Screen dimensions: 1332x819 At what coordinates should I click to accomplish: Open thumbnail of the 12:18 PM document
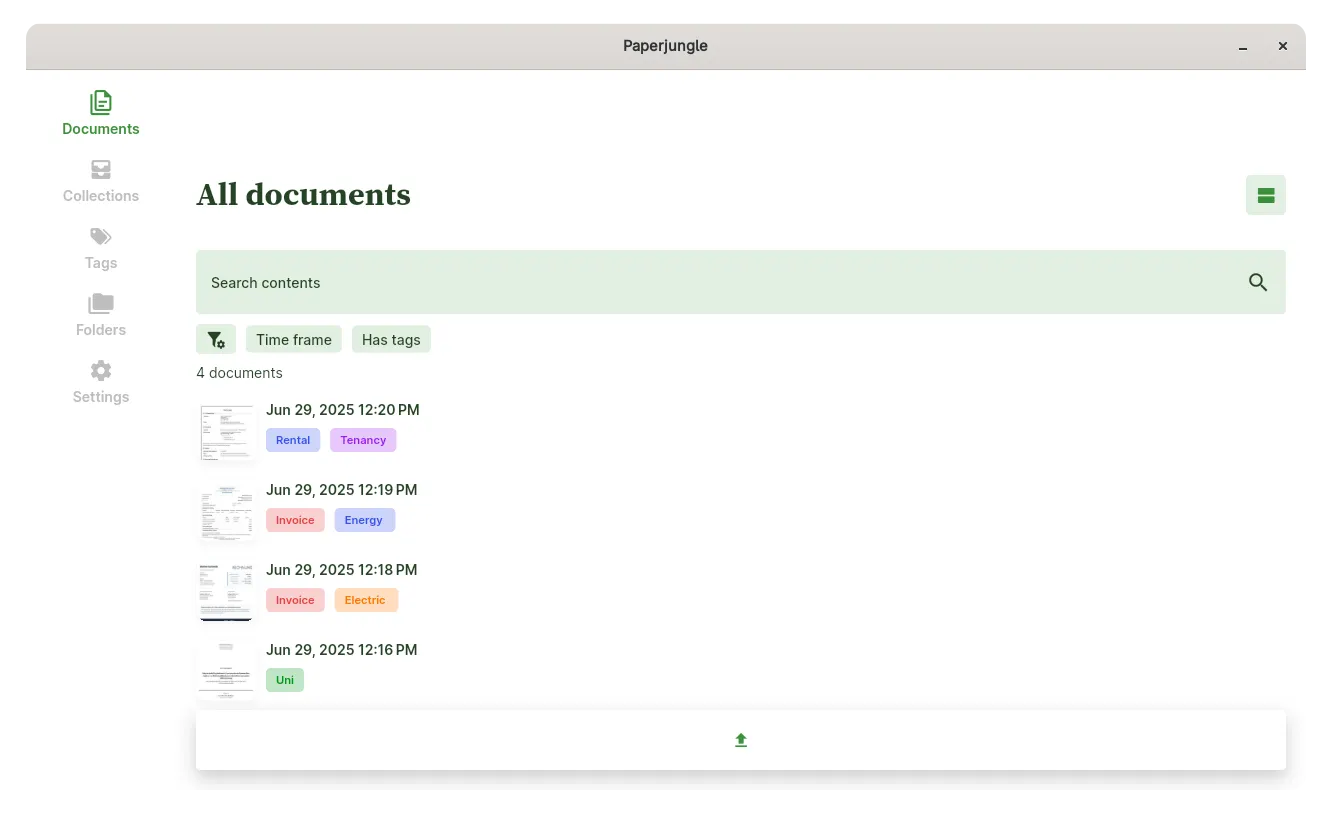point(227,591)
